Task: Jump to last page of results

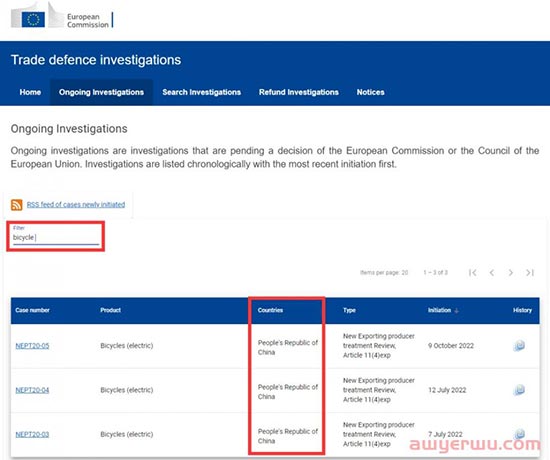Action: (530, 273)
